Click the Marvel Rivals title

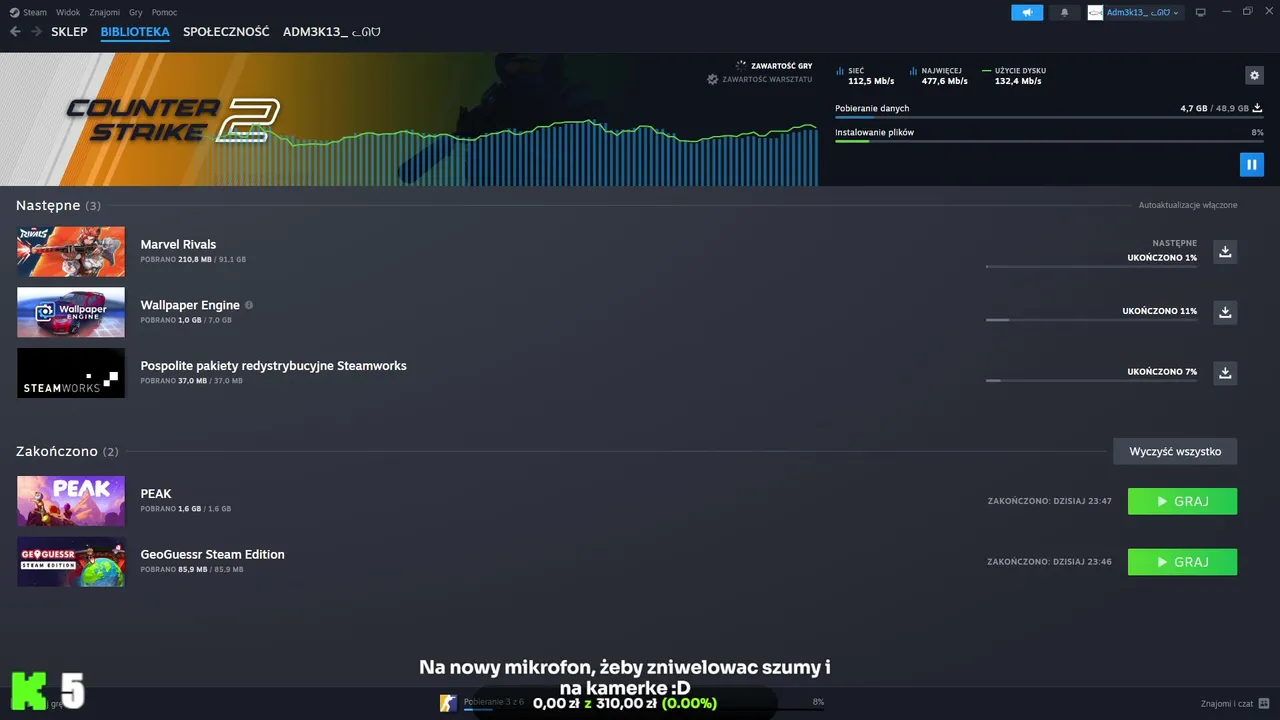click(178, 244)
